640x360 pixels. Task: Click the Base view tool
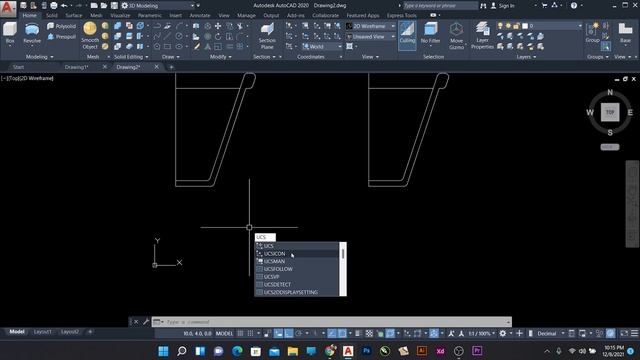click(x=625, y=33)
